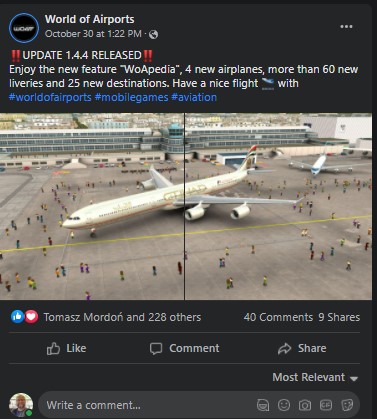The height and width of the screenshot is (419, 377).
Task: Insert a GIF into the comment
Action: point(326,405)
